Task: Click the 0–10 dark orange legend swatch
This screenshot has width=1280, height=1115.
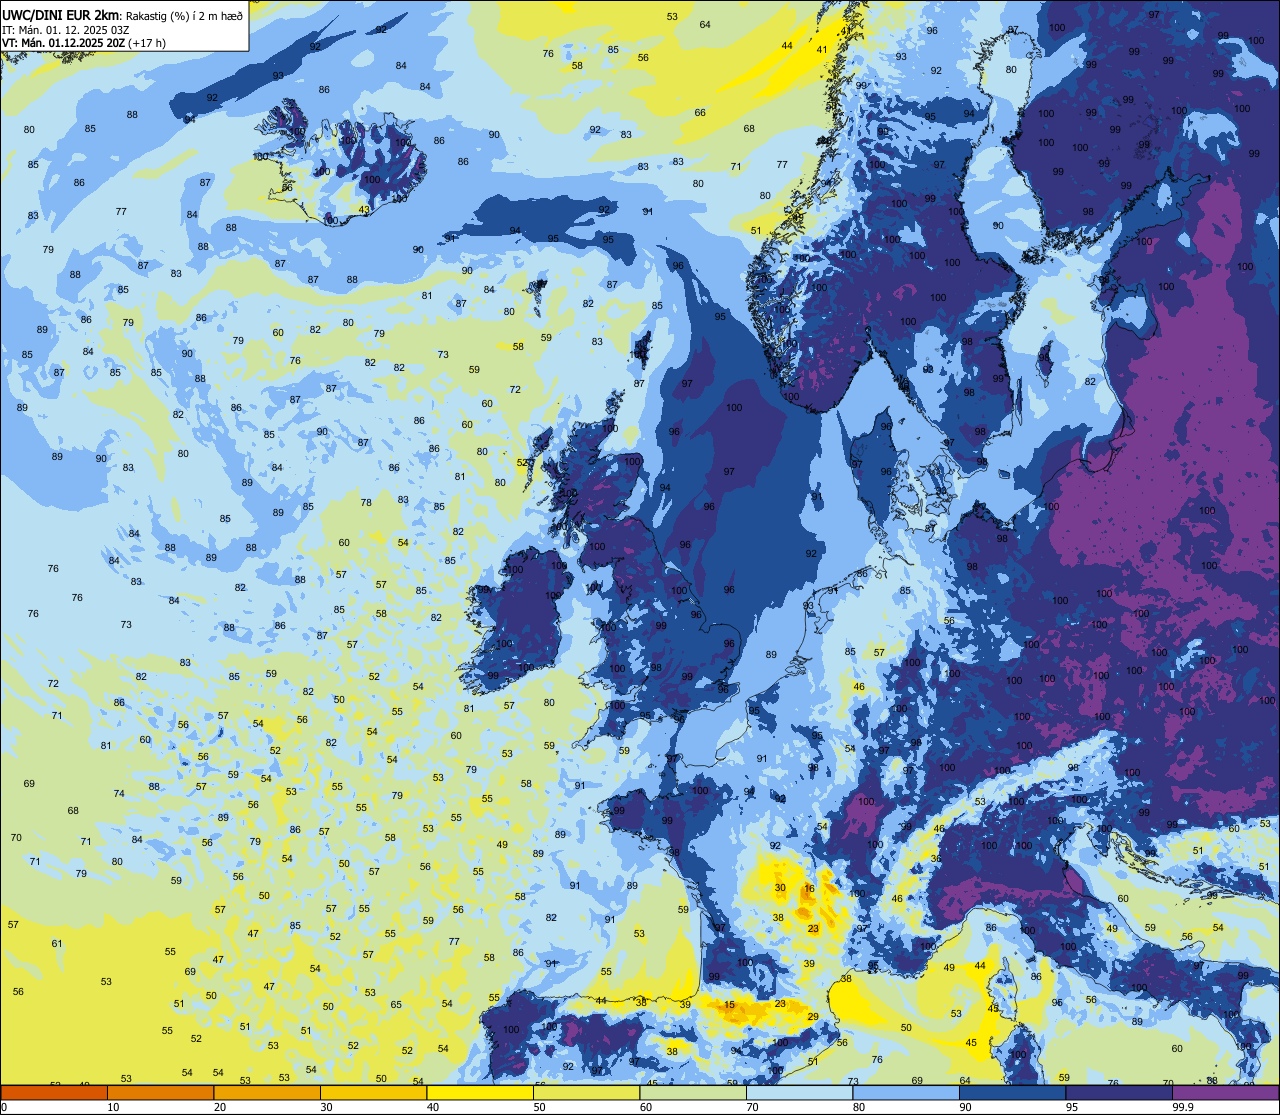Action: tap(54, 1092)
